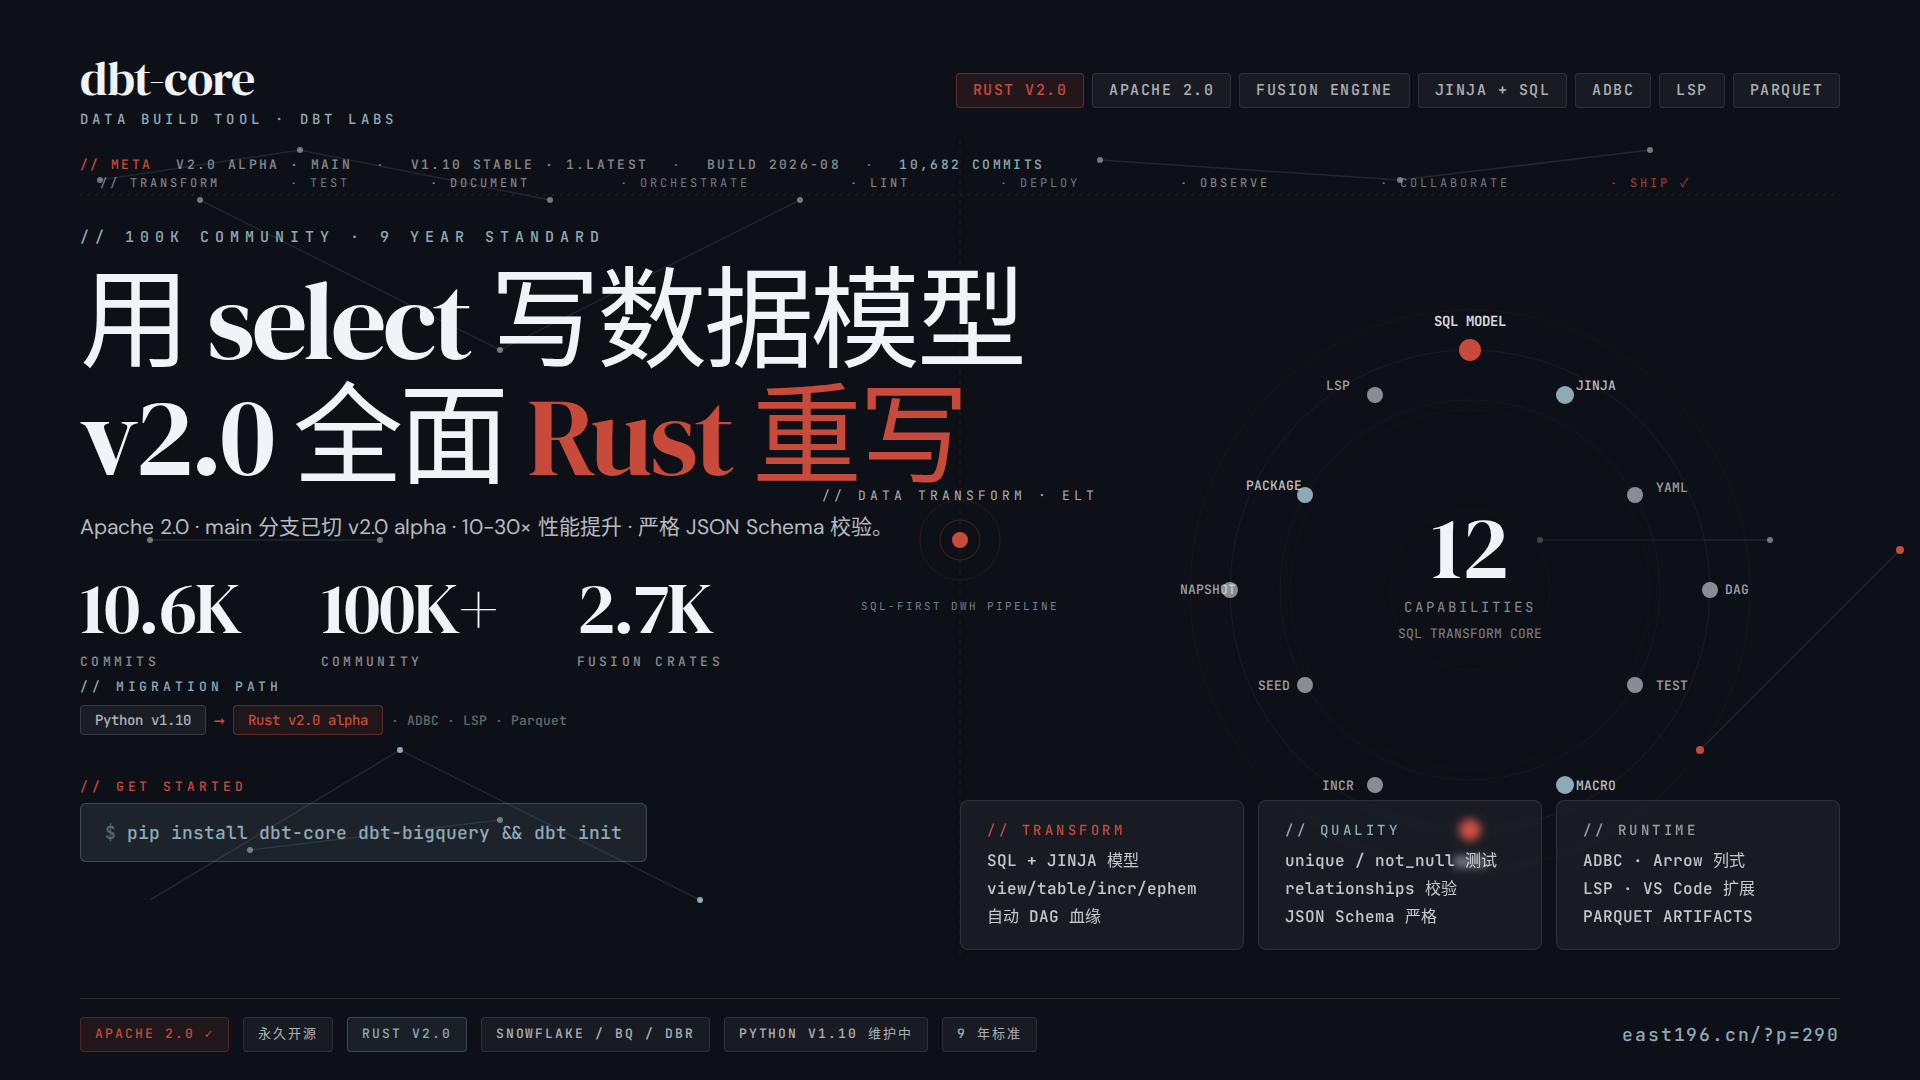Click the JINJA node dot
Screen dimensions: 1920x1080
[x=1565, y=395]
